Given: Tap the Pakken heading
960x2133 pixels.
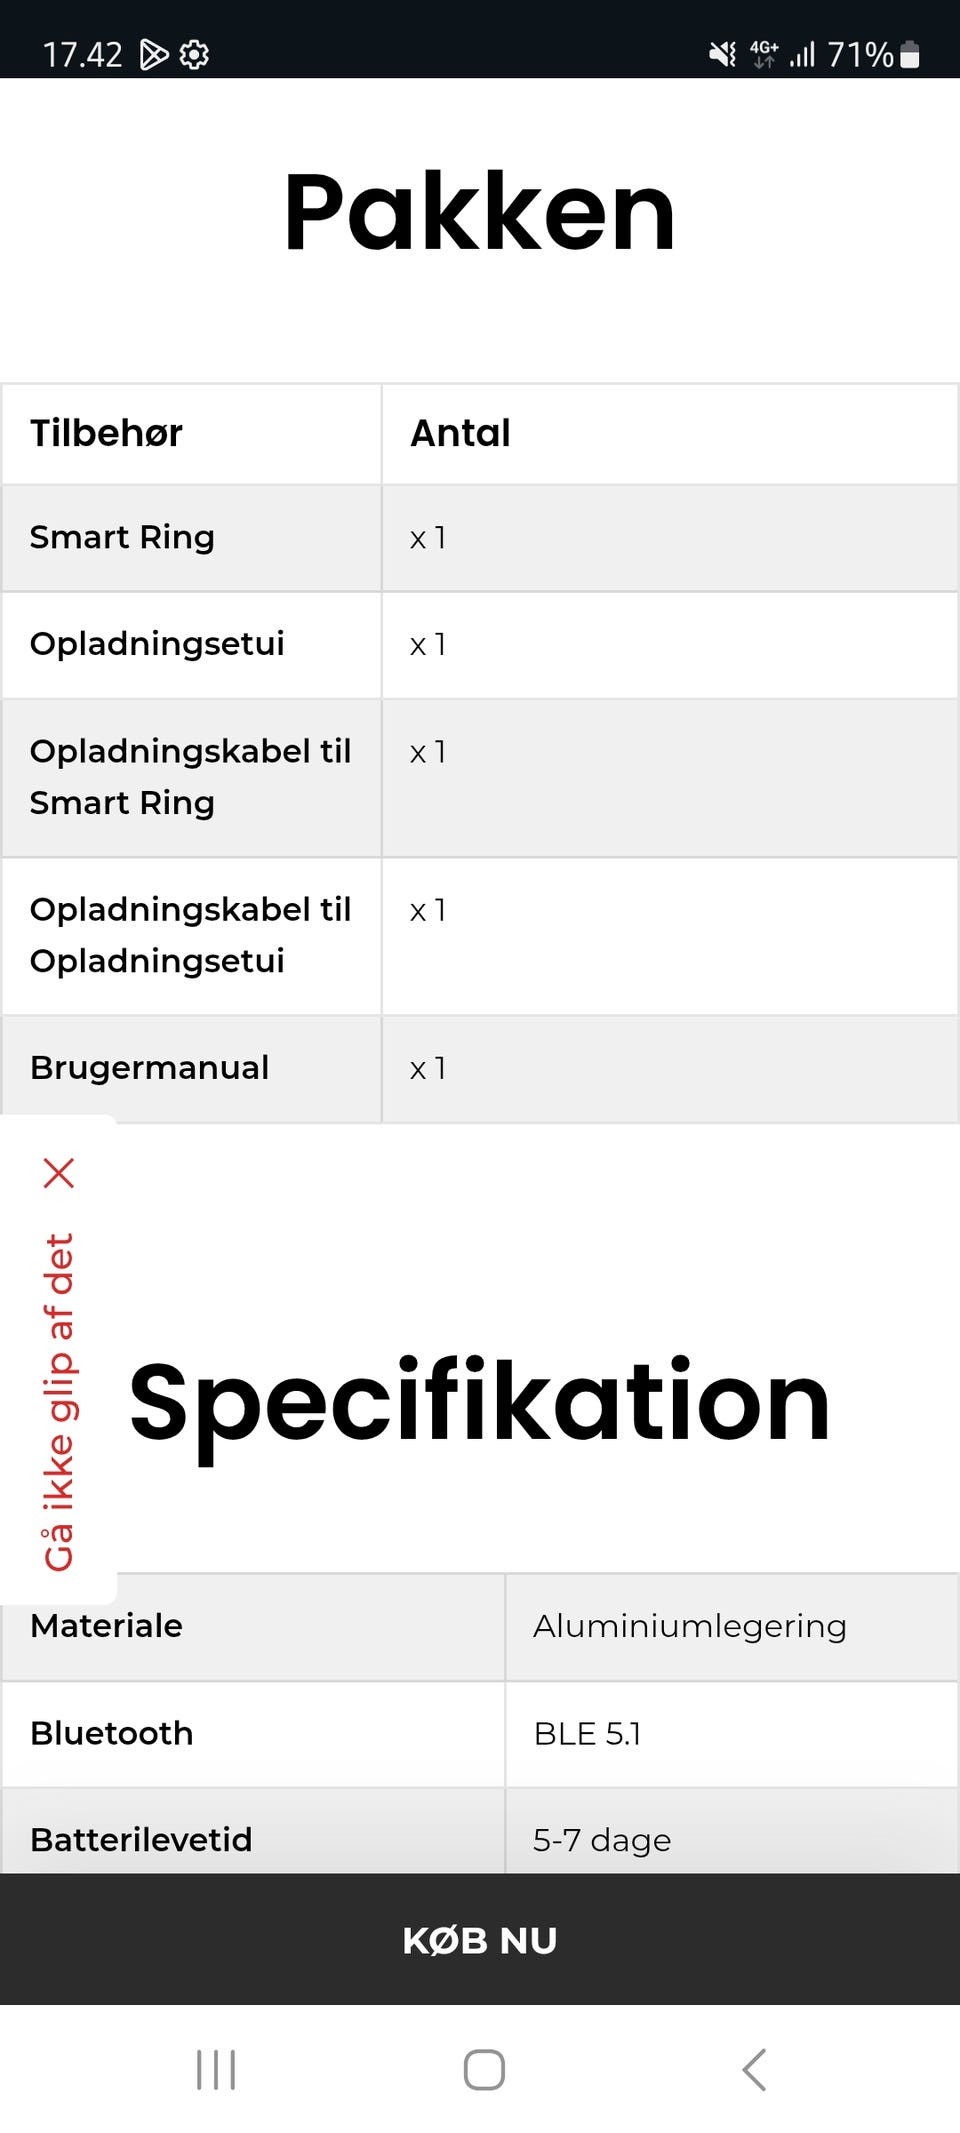Looking at the screenshot, I should 480,212.
